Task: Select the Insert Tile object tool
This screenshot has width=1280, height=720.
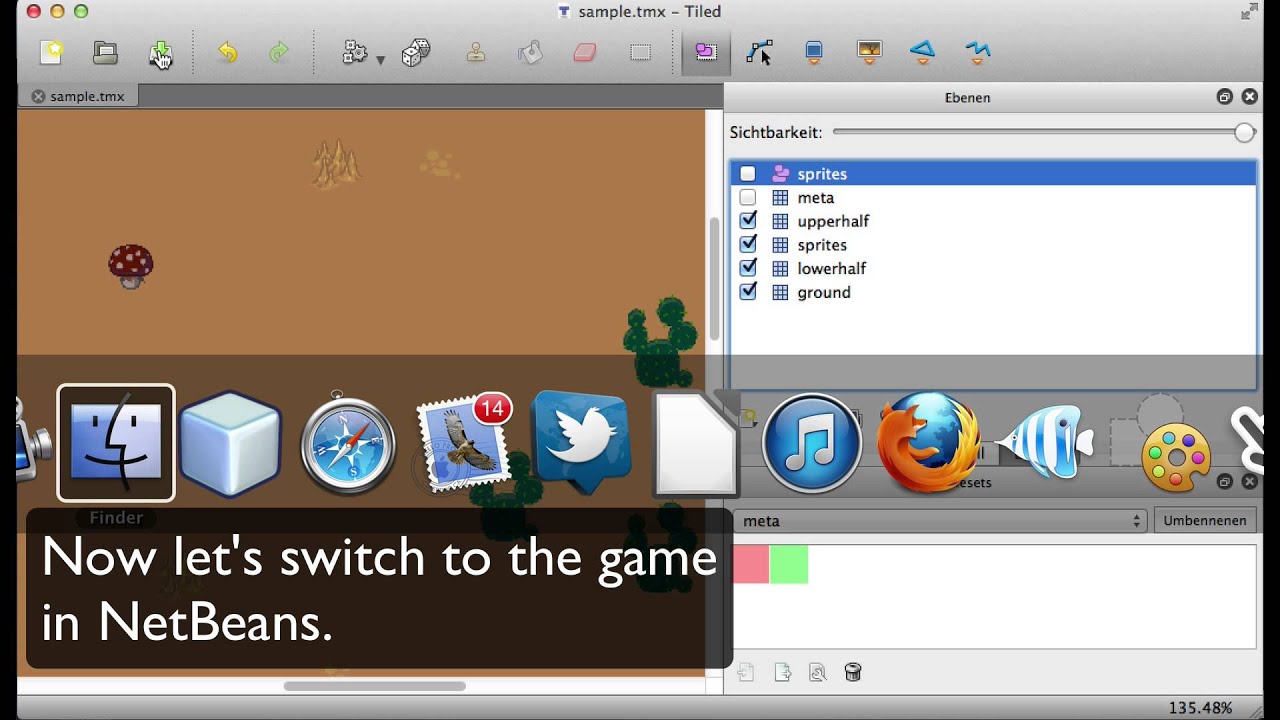Action: 870,52
